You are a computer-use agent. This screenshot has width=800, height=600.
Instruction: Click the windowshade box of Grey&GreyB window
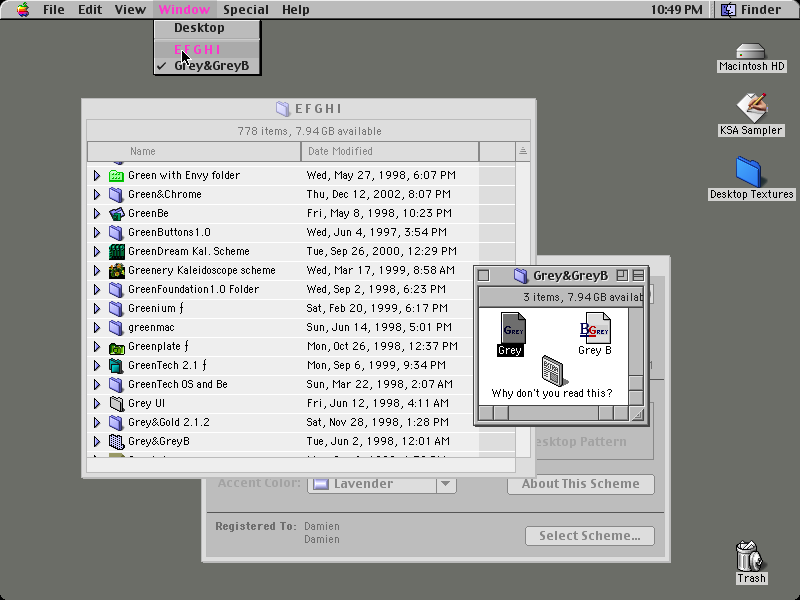[638, 276]
